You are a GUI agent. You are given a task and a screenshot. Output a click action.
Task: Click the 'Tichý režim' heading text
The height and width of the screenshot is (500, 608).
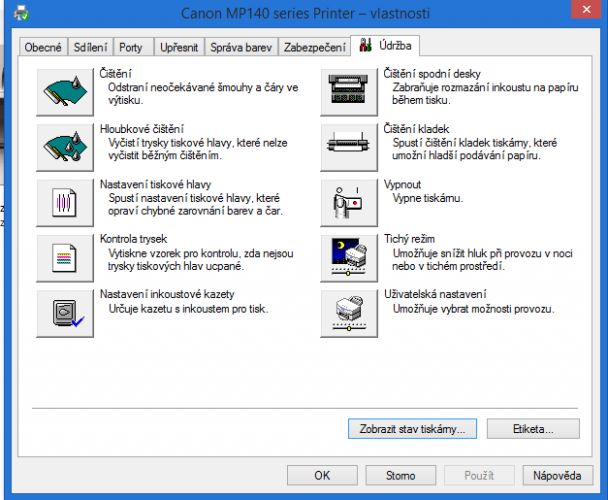point(409,239)
